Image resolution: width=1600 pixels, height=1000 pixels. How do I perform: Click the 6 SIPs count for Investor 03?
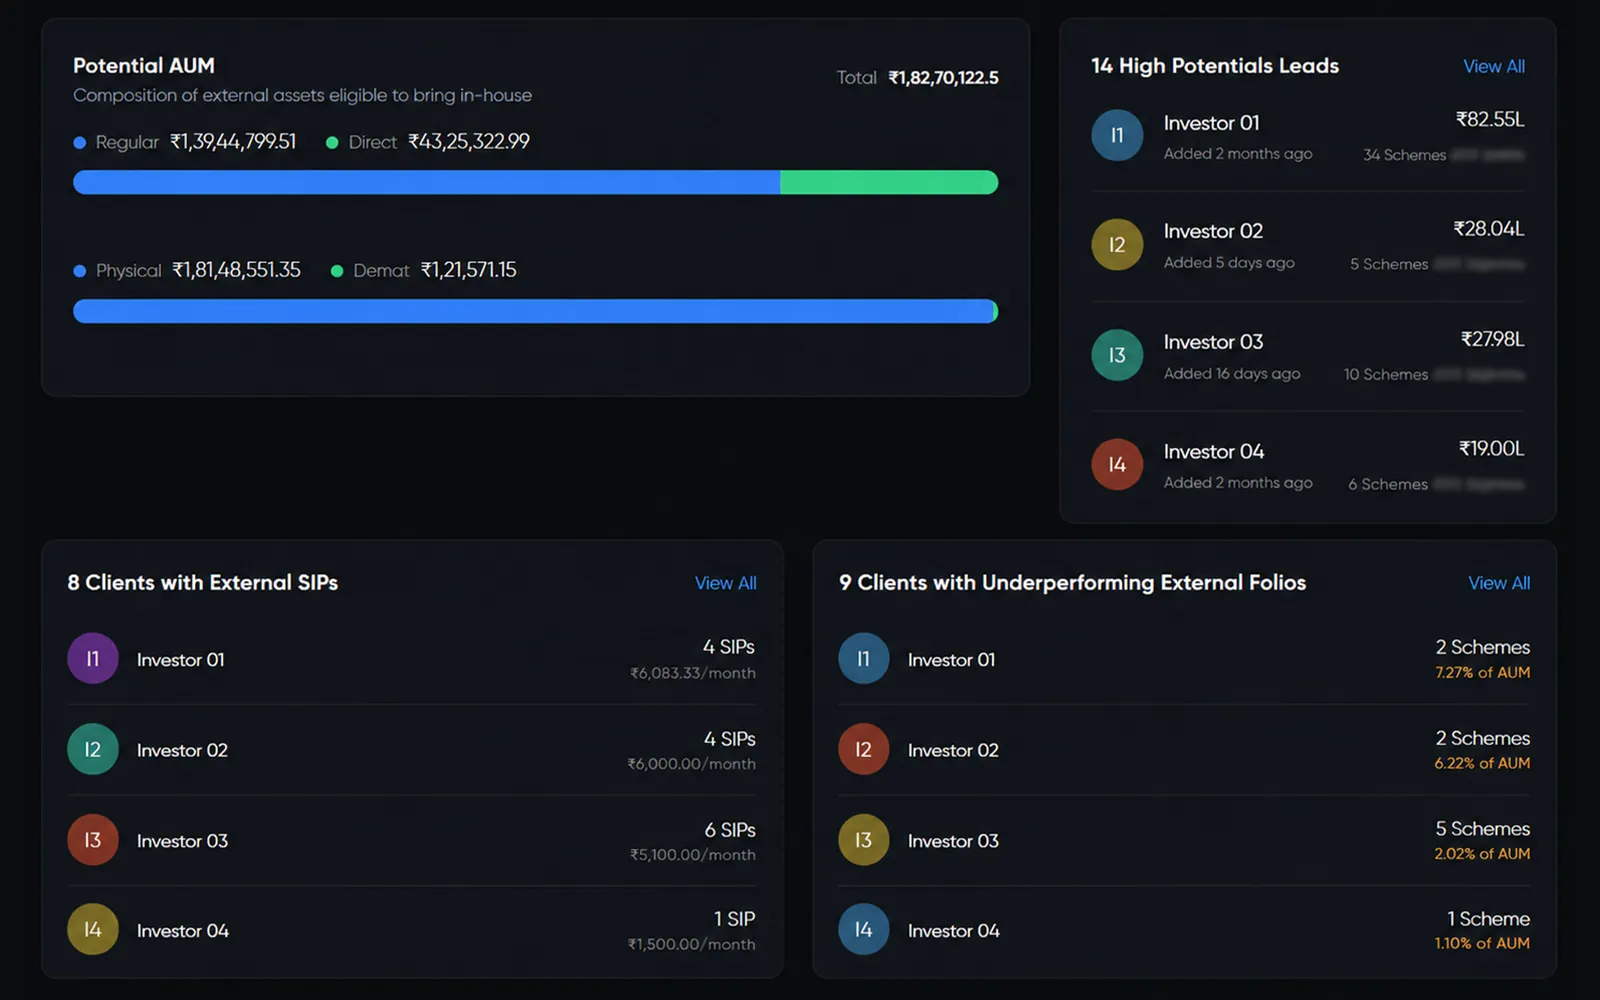730,830
